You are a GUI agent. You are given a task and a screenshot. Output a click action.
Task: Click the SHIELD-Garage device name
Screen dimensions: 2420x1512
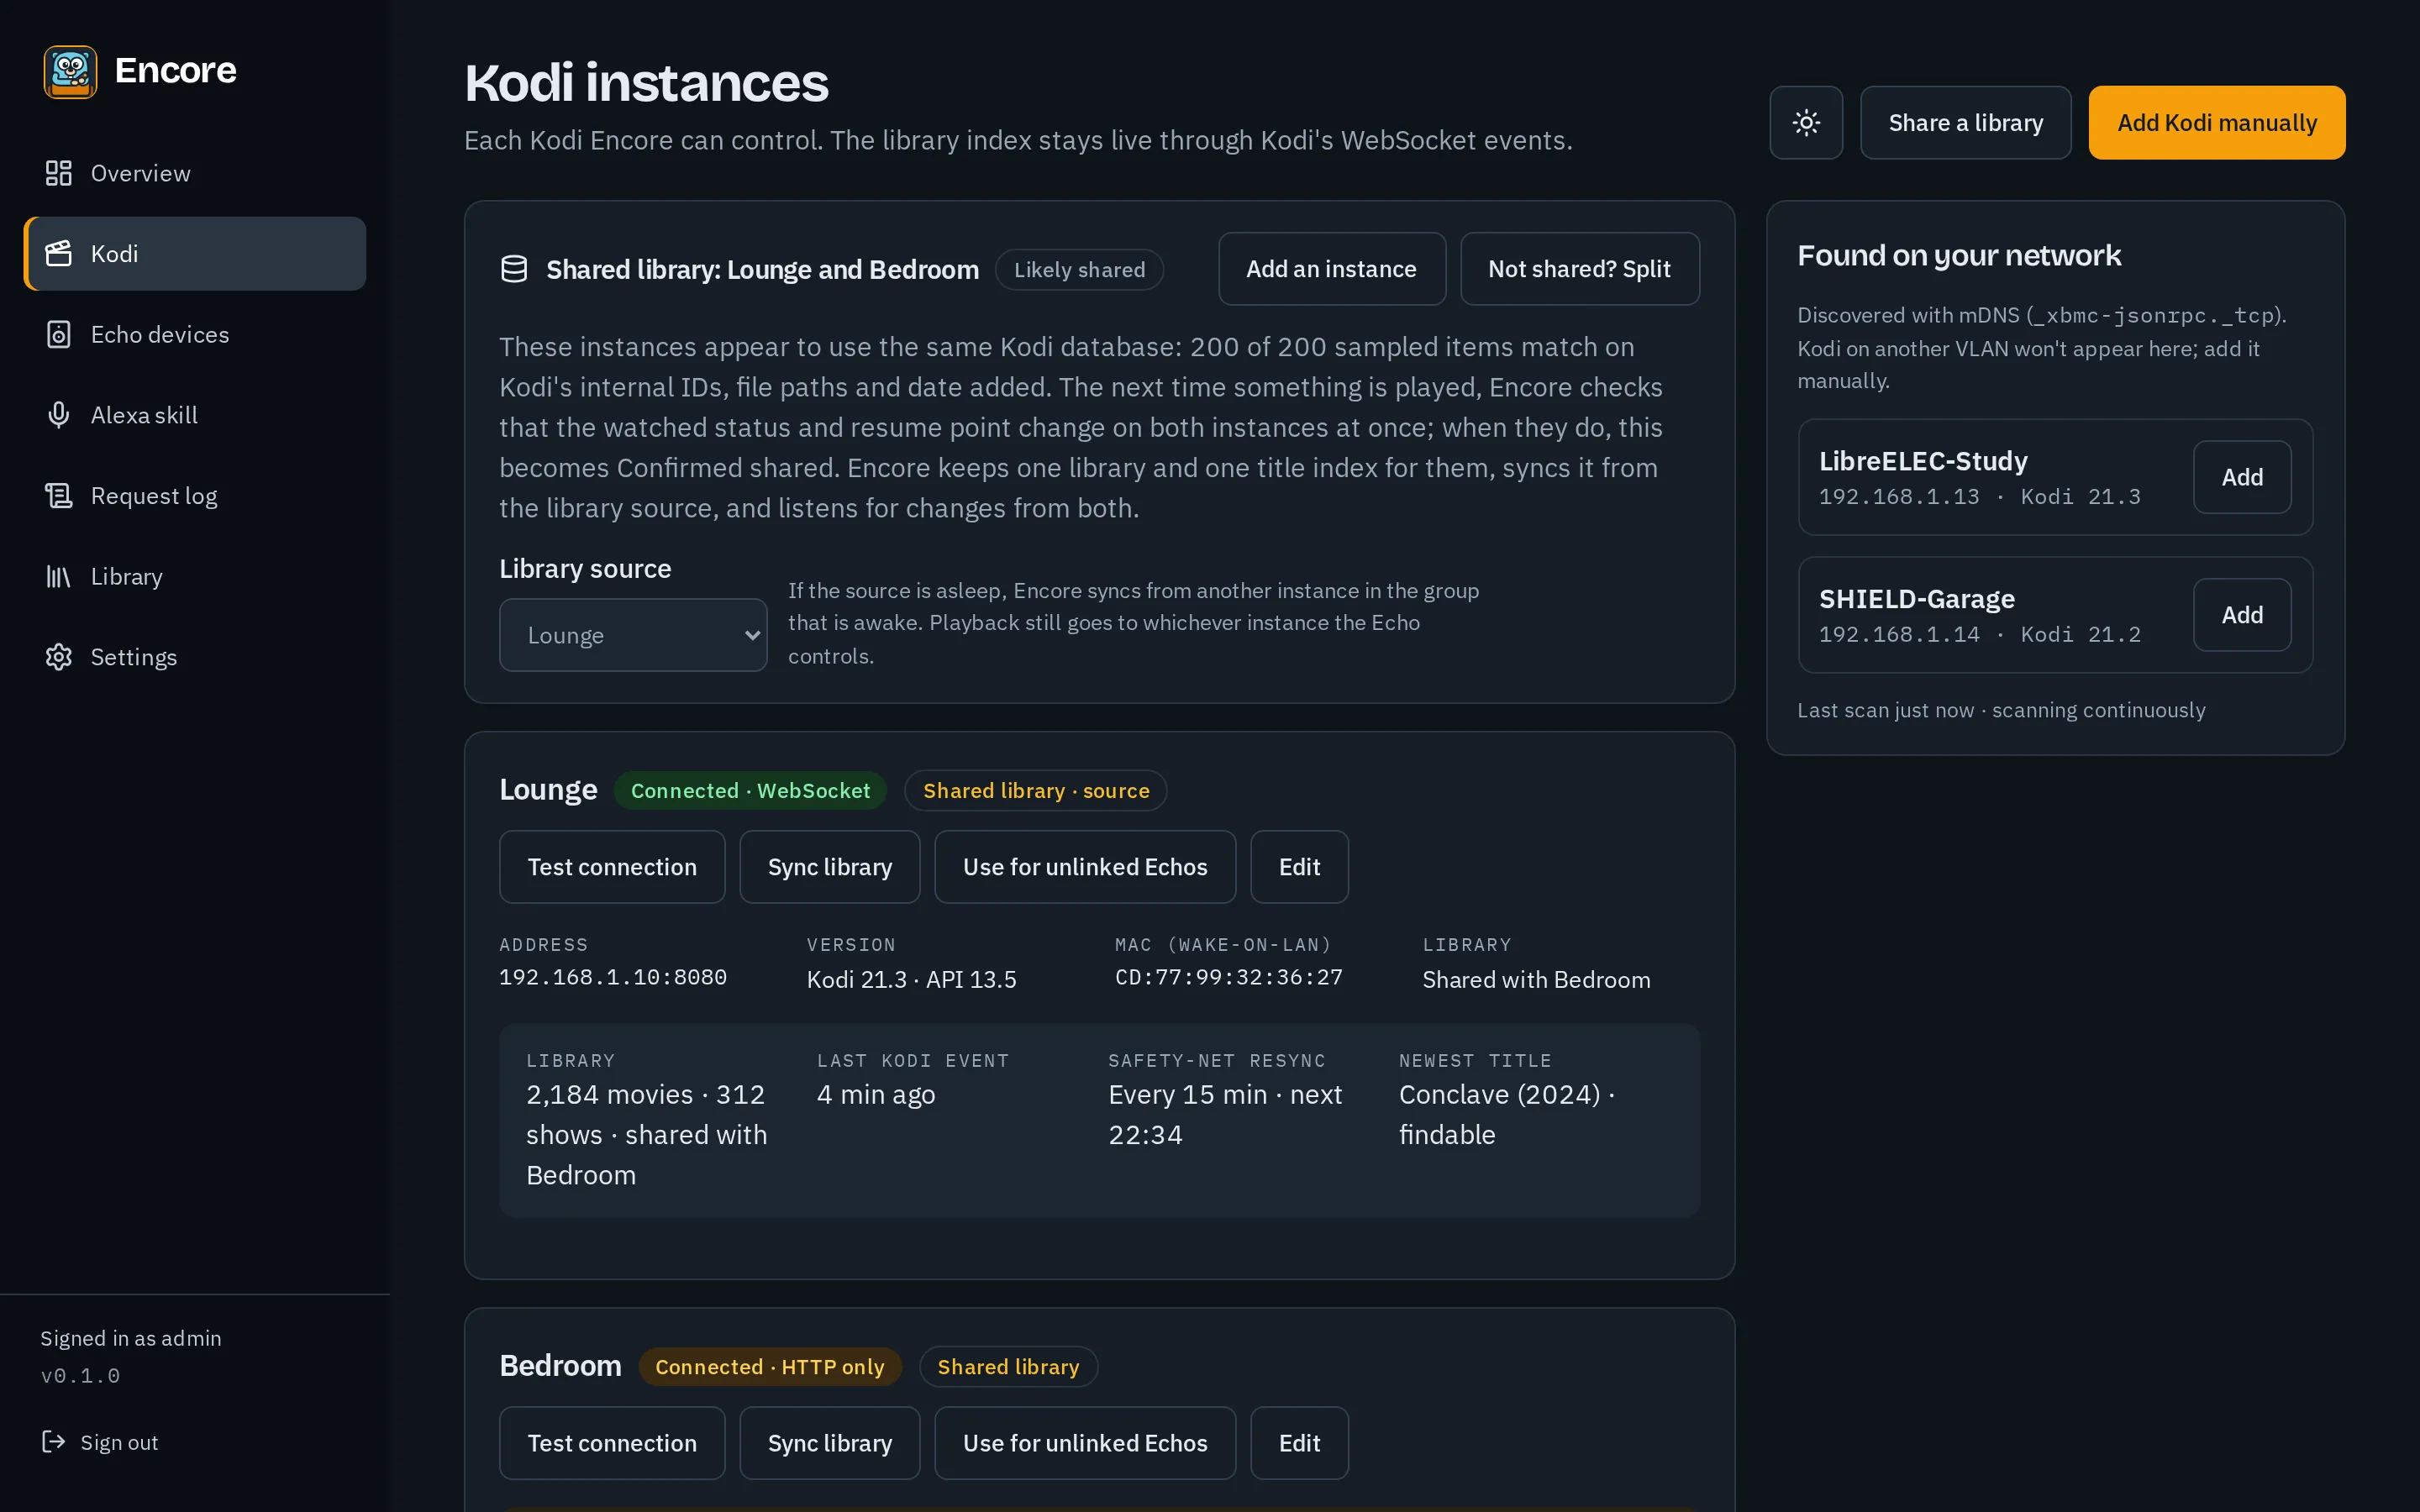tap(1917, 599)
